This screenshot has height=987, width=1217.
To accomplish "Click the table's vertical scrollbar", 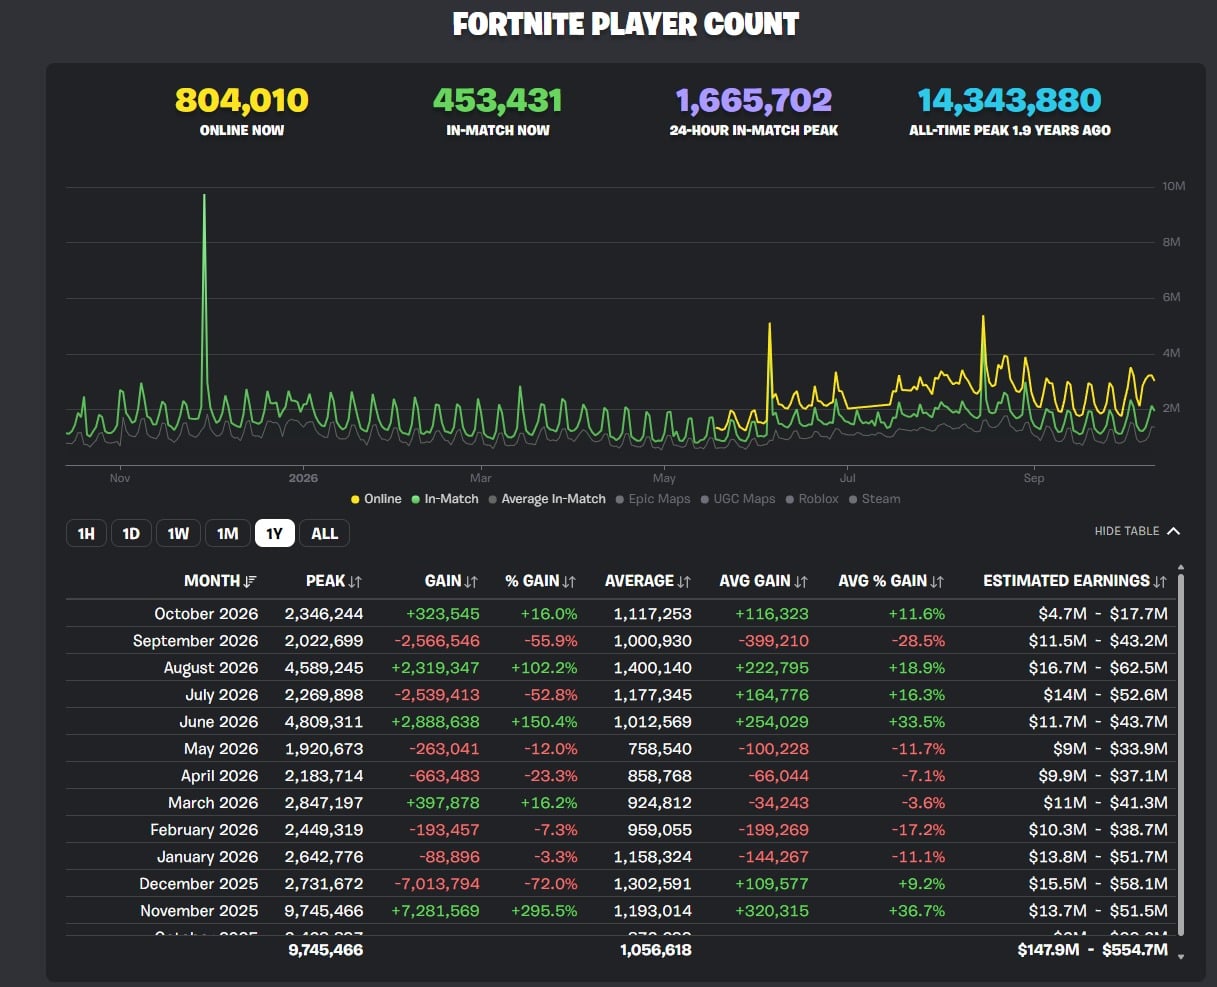I will click(x=1181, y=755).
